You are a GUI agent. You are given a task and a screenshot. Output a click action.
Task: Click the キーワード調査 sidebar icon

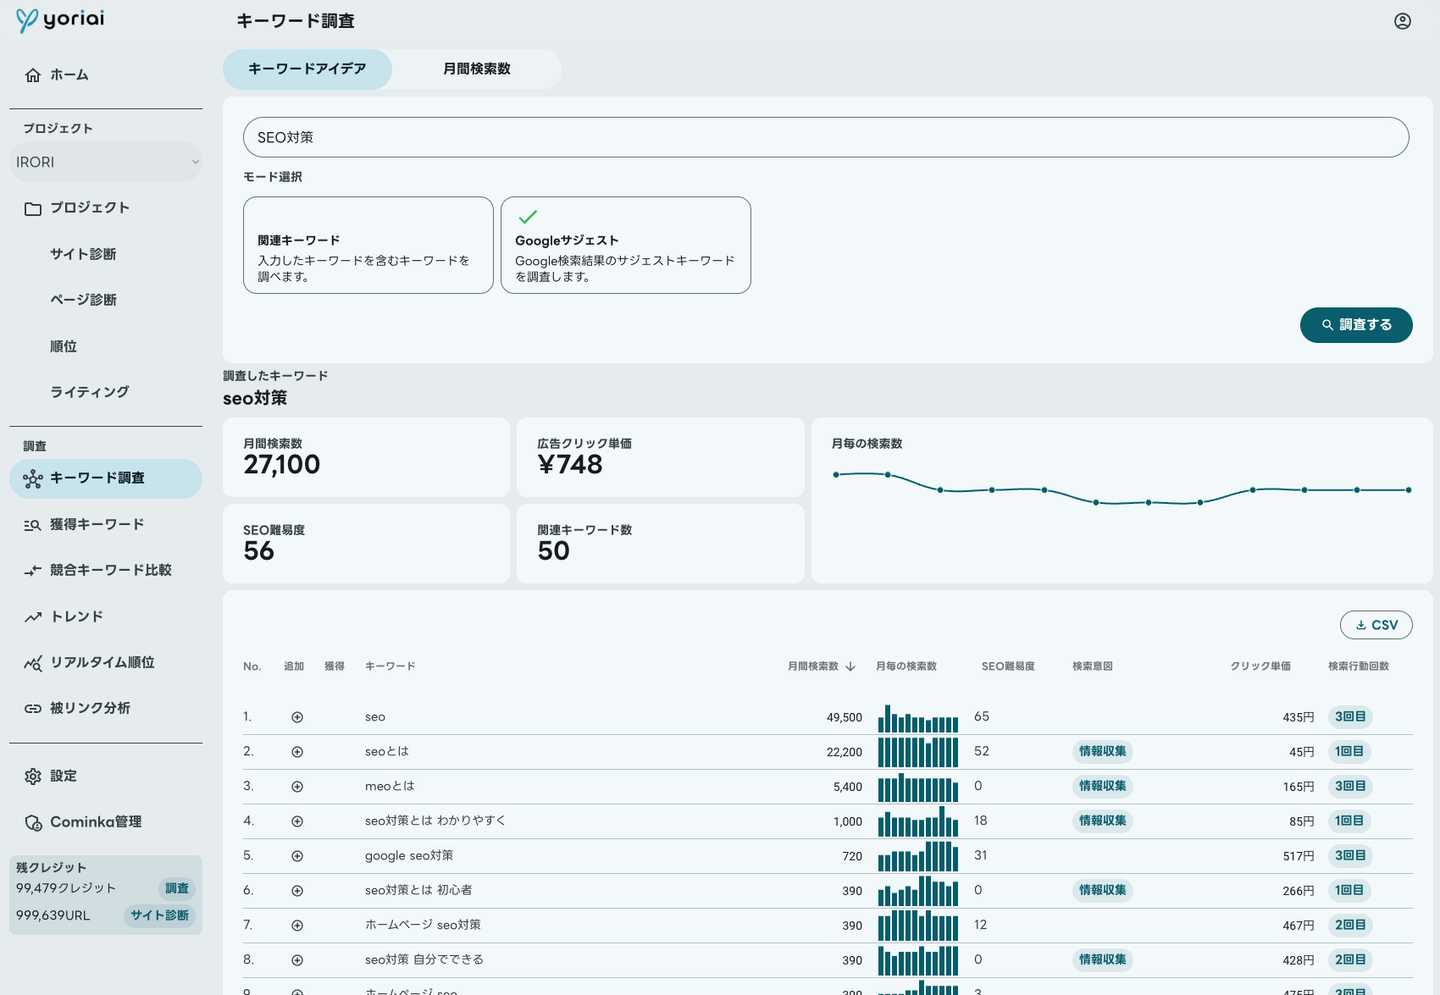pos(33,479)
